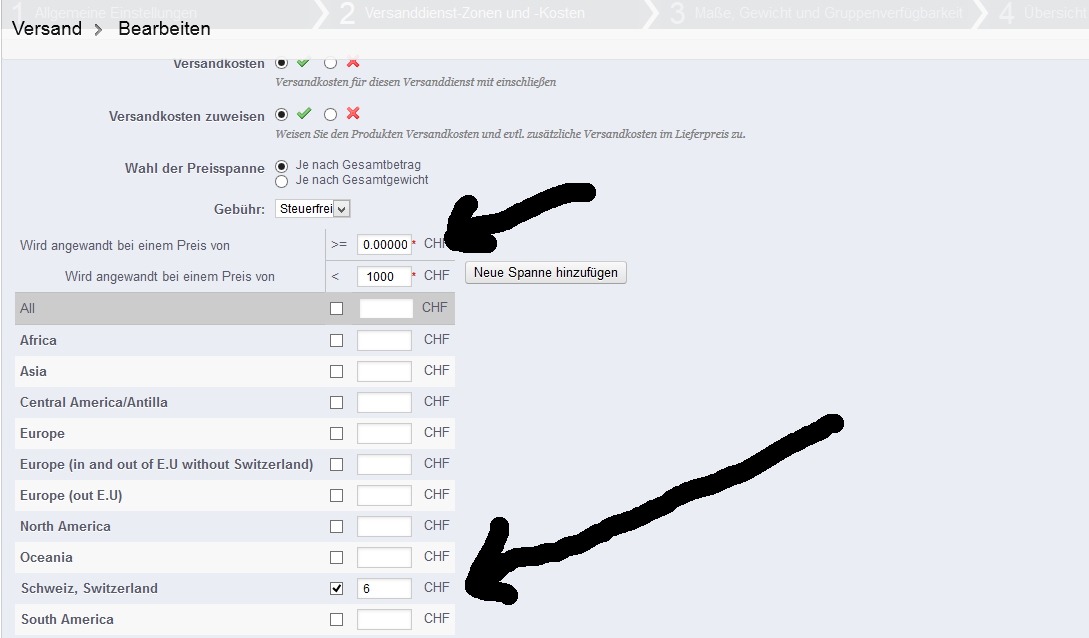This screenshot has height=638, width=1089.
Task: Uncheck the 'Schweiz, Switzerland' checkbox
Action: pyautogui.click(x=336, y=588)
